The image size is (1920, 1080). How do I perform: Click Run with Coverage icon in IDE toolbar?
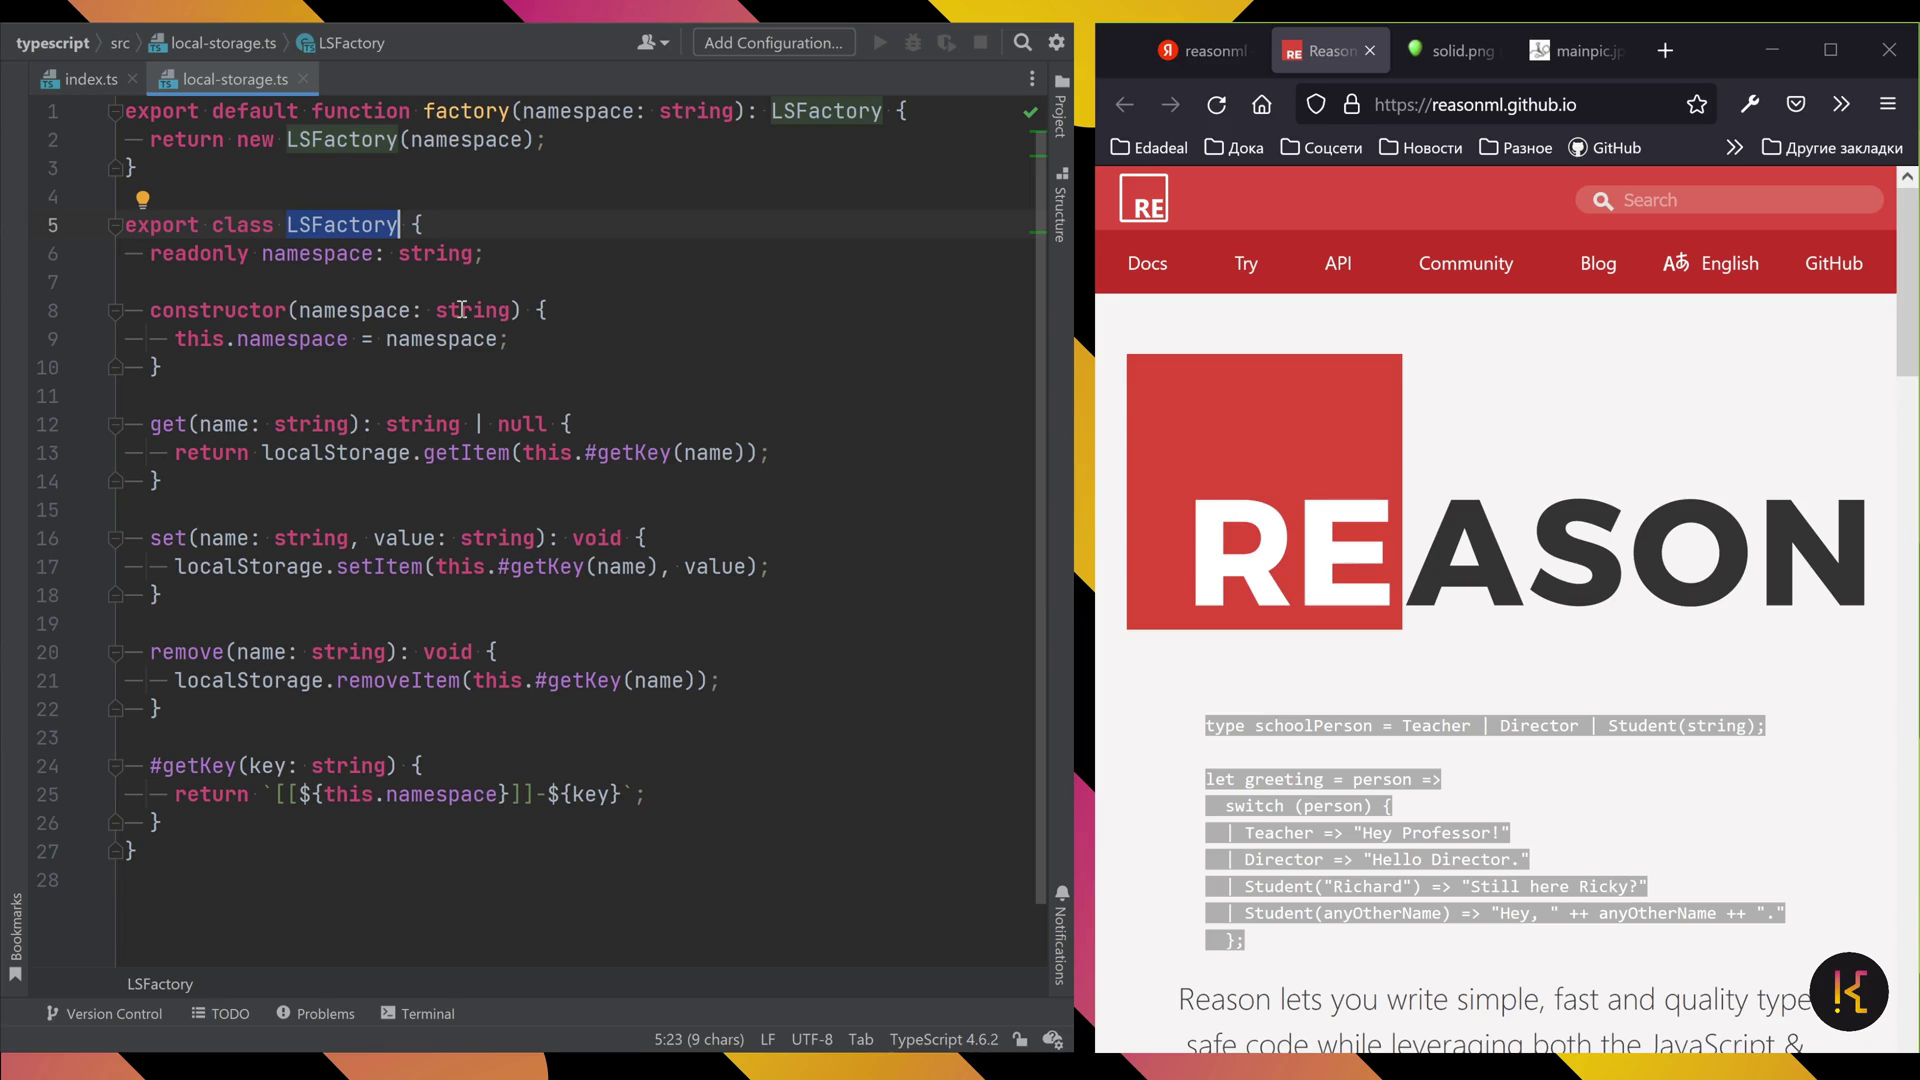(x=947, y=42)
